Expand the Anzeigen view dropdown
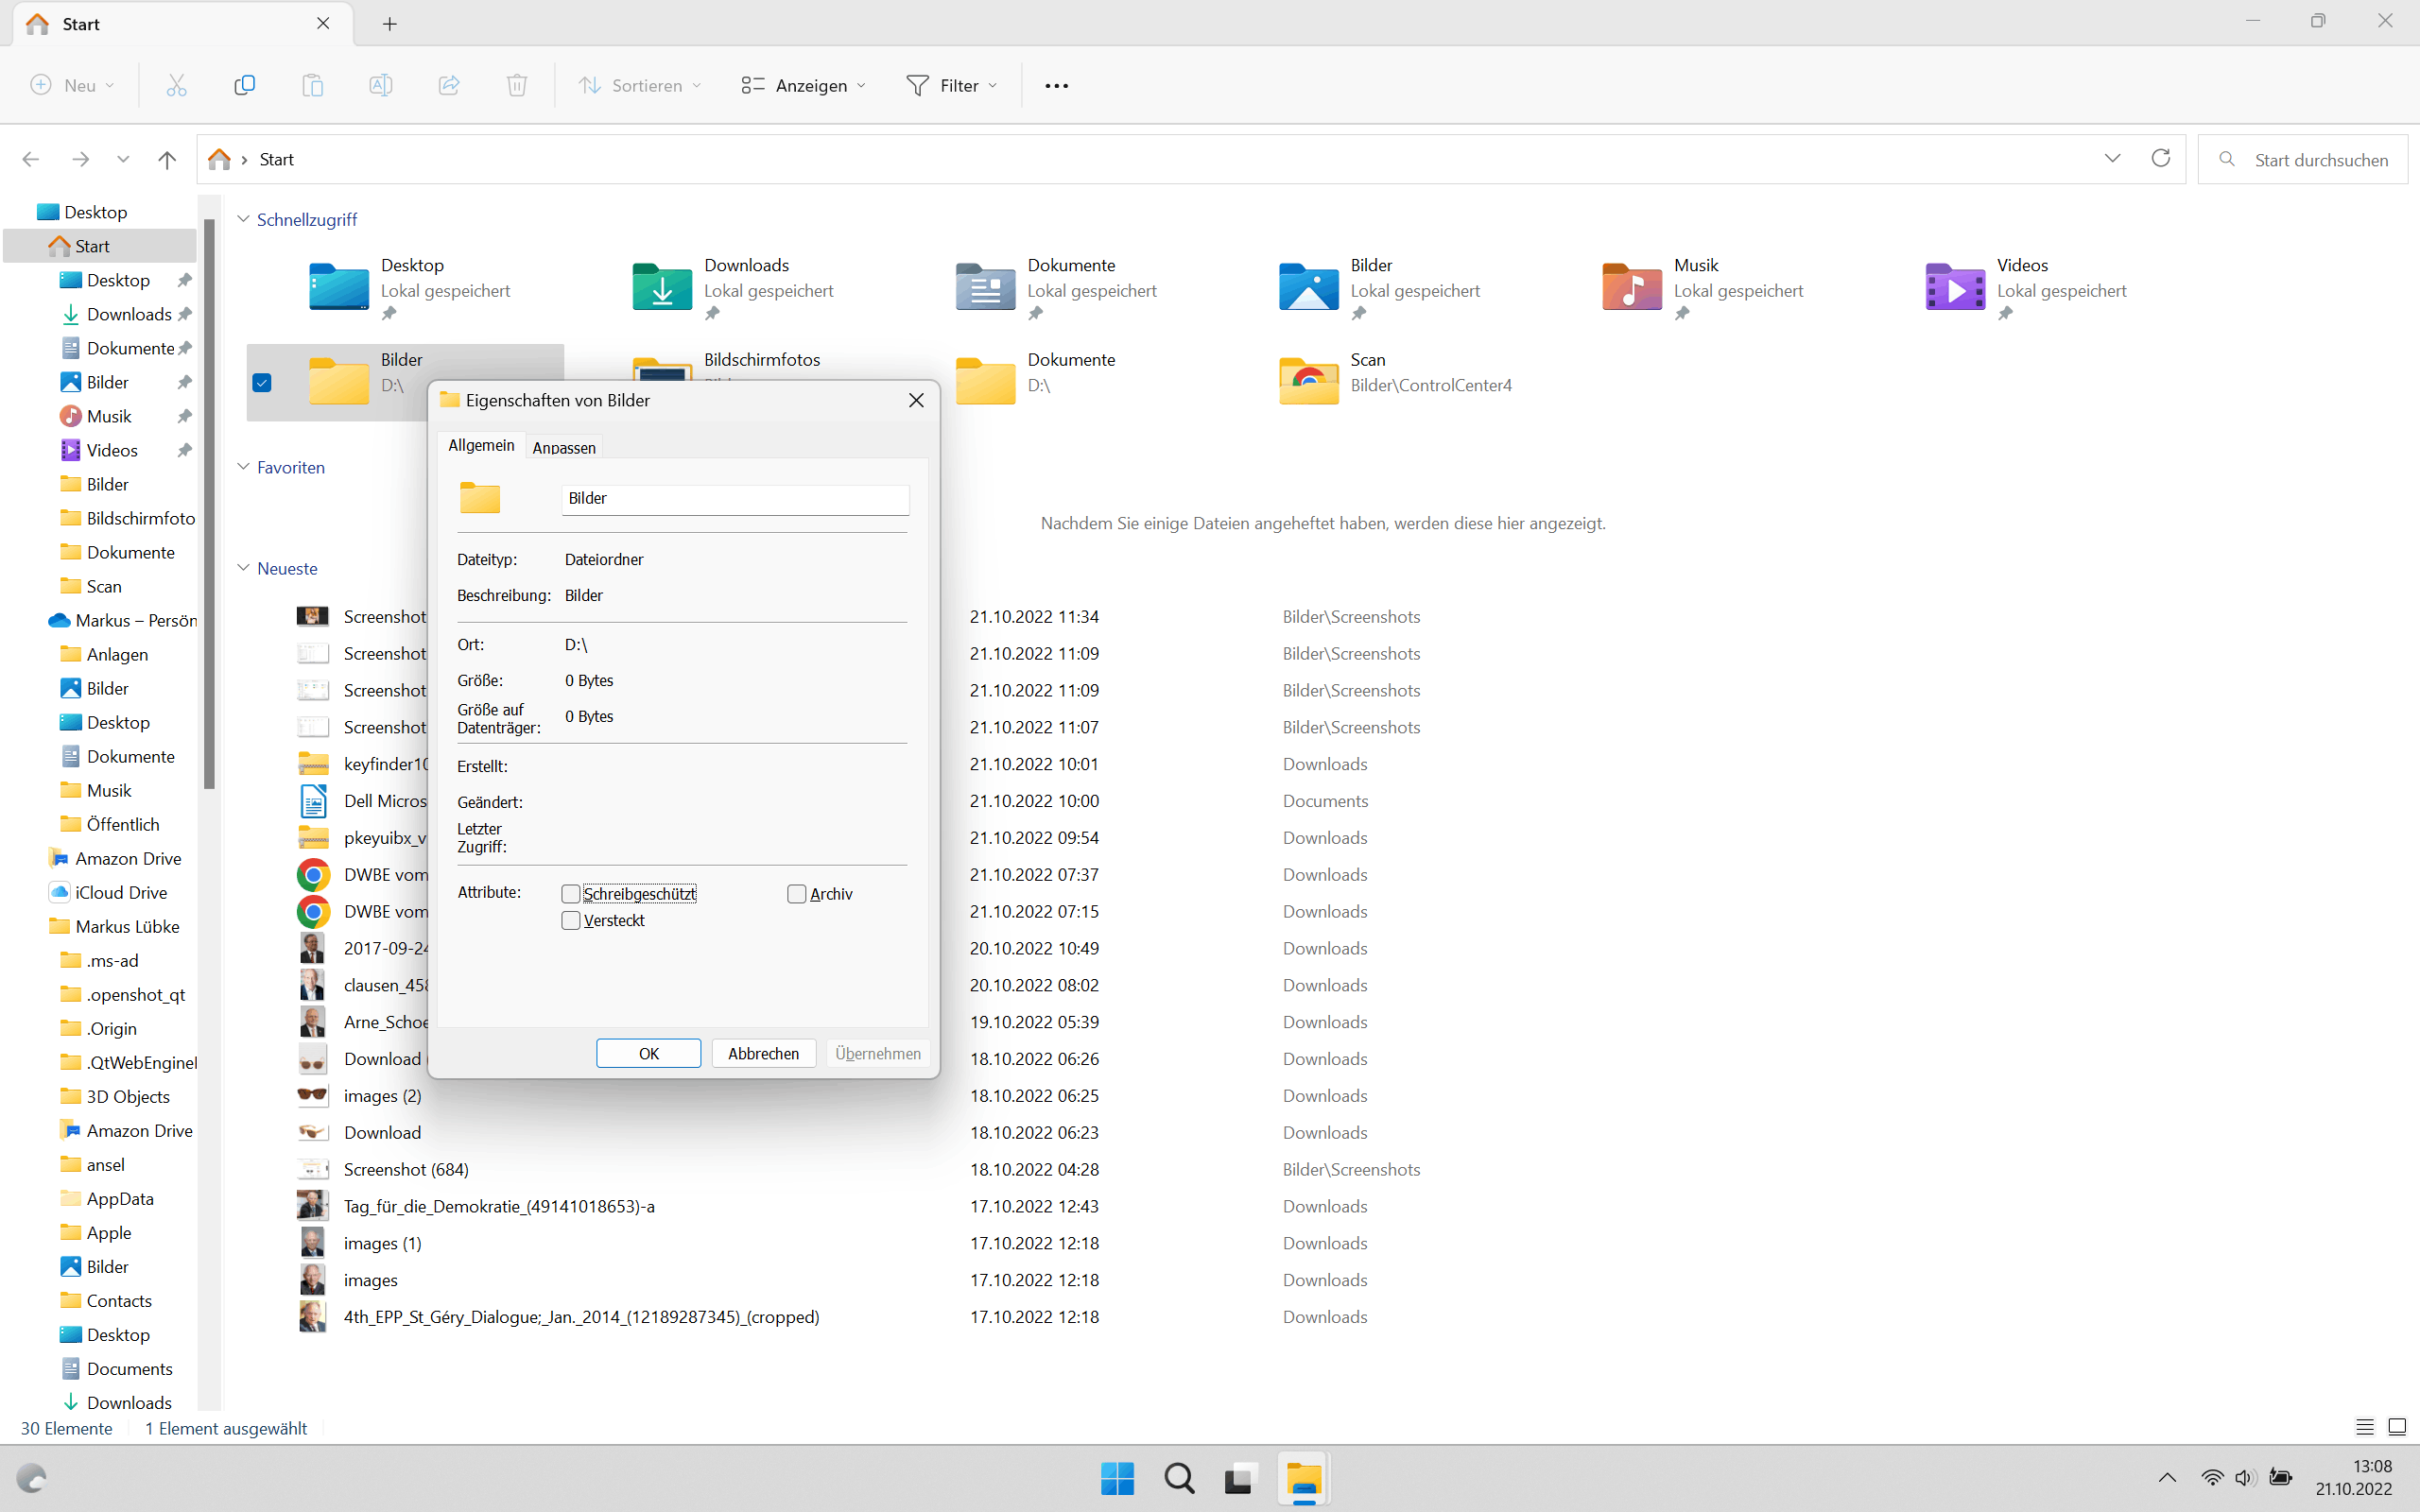This screenshot has height=1512, width=2420. point(804,86)
